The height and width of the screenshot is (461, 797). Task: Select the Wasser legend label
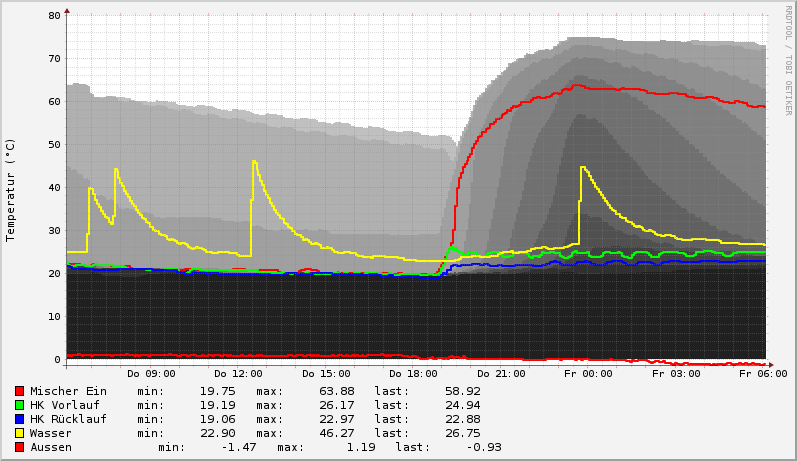[51, 433]
